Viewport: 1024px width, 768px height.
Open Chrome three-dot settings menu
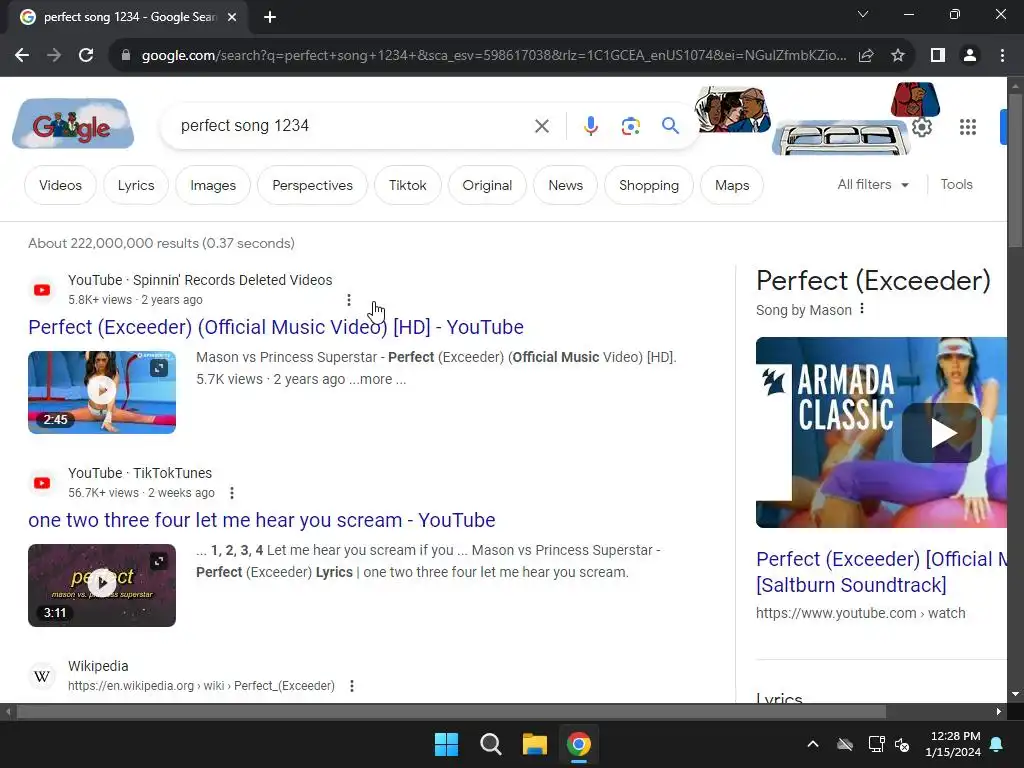coord(1002,56)
